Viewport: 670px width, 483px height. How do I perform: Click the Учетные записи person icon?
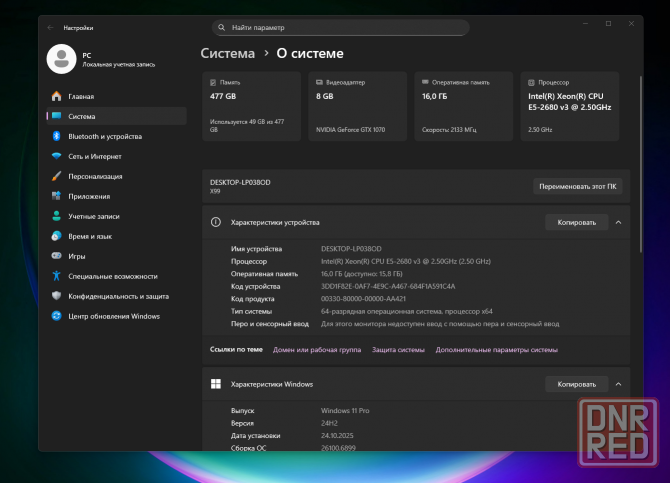point(57,216)
